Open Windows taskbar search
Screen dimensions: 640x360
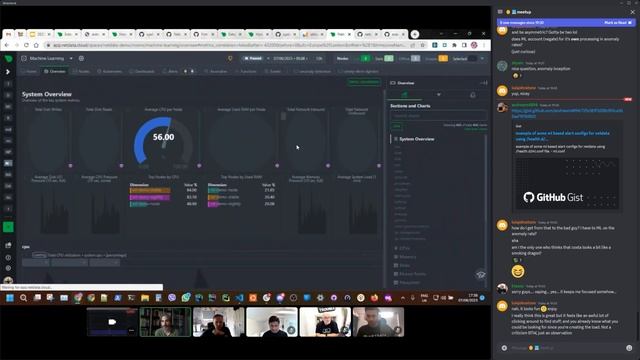tap(23, 298)
